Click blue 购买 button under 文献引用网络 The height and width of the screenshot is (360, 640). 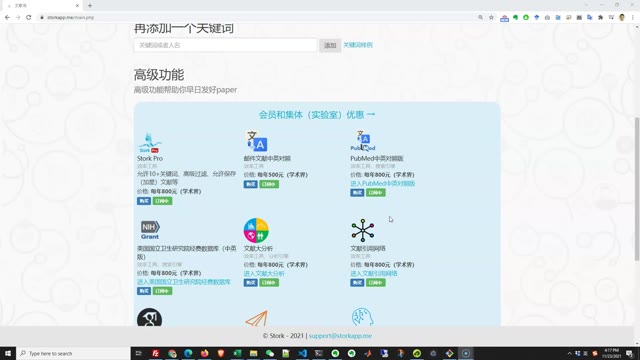pos(357,282)
